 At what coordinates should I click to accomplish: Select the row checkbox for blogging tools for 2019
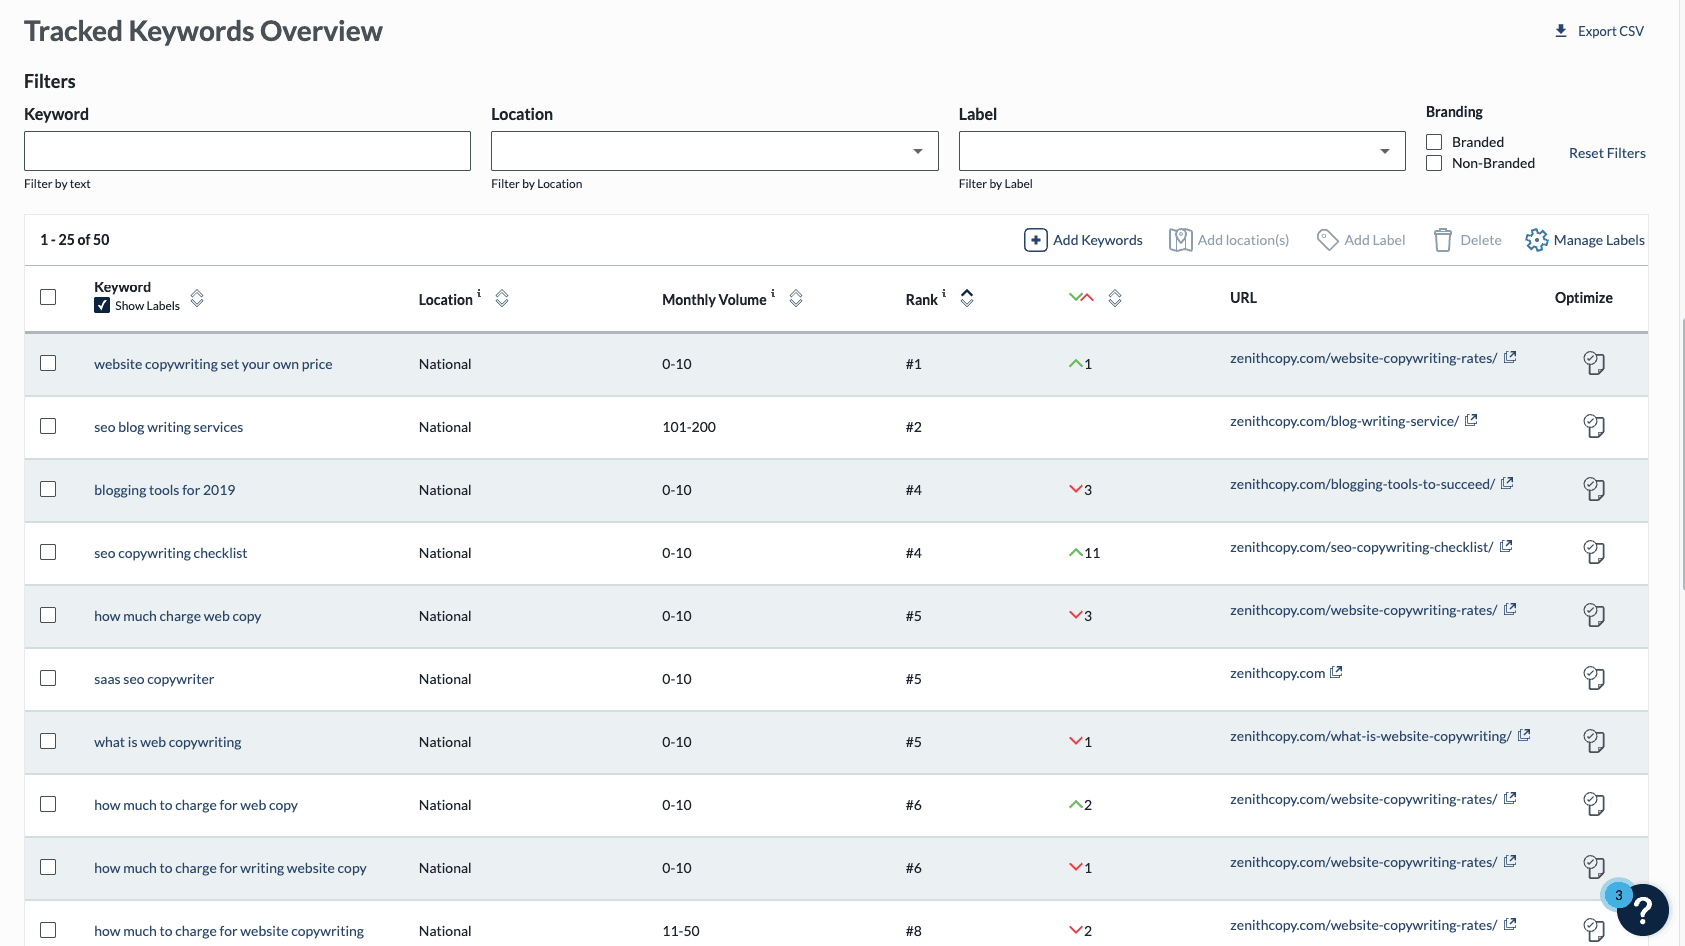(x=48, y=489)
